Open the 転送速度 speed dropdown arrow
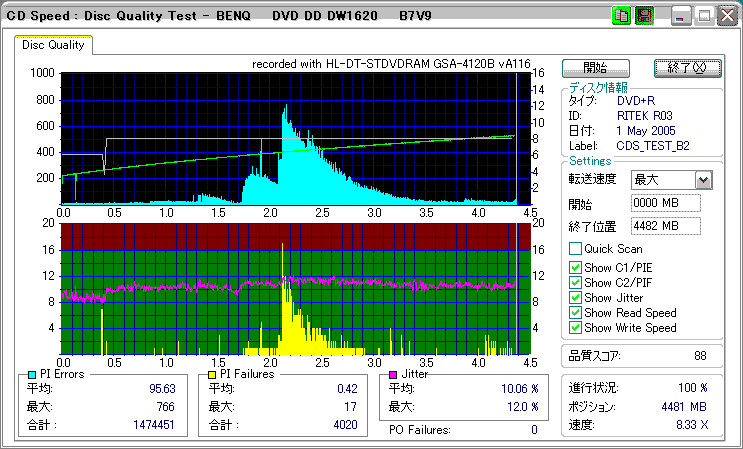The height and width of the screenshot is (449, 743). click(703, 179)
